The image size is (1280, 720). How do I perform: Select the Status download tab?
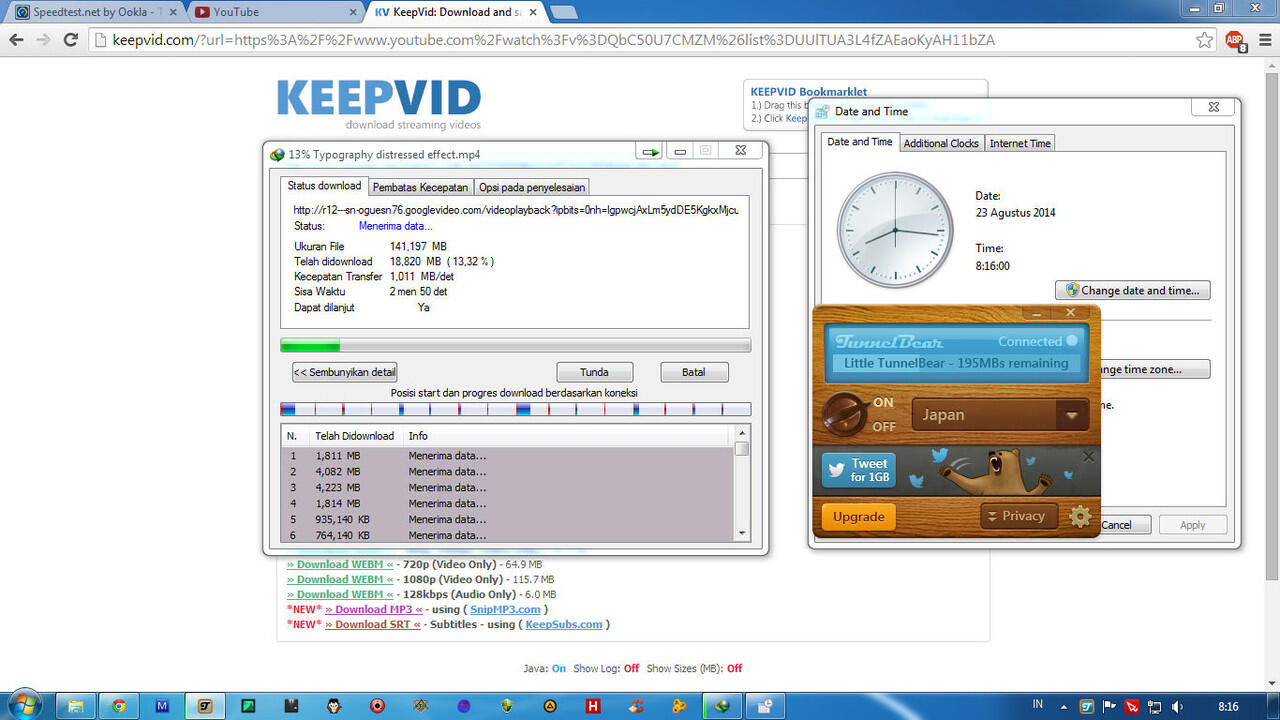pyautogui.click(x=324, y=186)
